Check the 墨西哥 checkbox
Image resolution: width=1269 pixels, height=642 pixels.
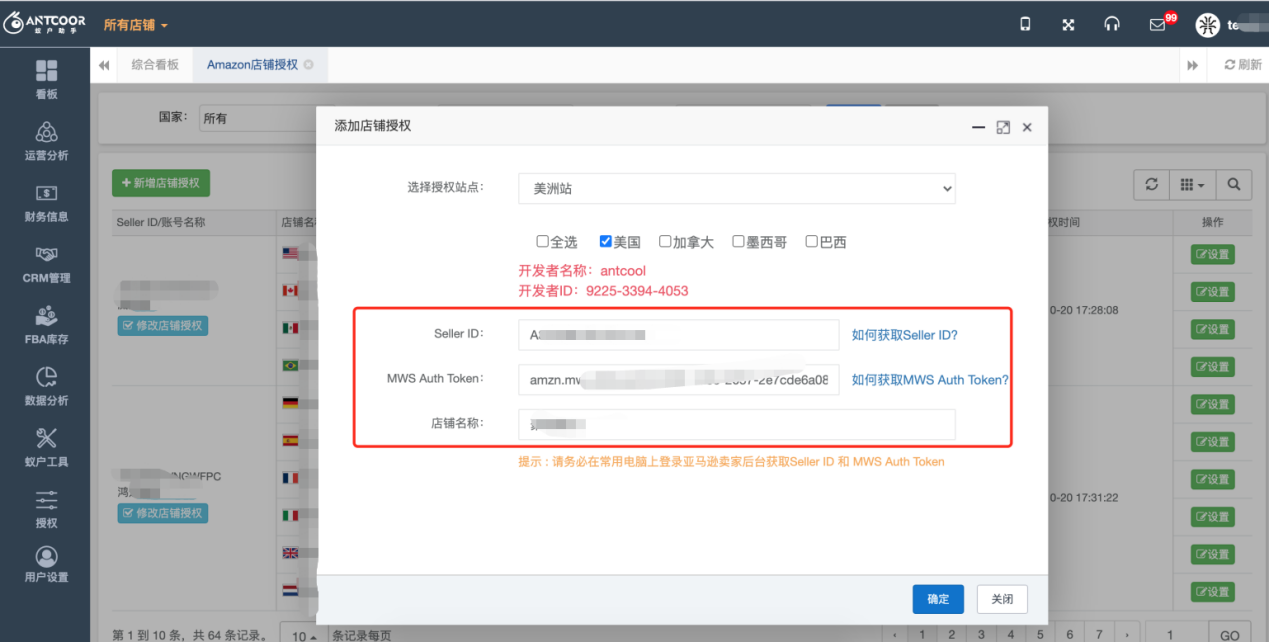coord(738,241)
